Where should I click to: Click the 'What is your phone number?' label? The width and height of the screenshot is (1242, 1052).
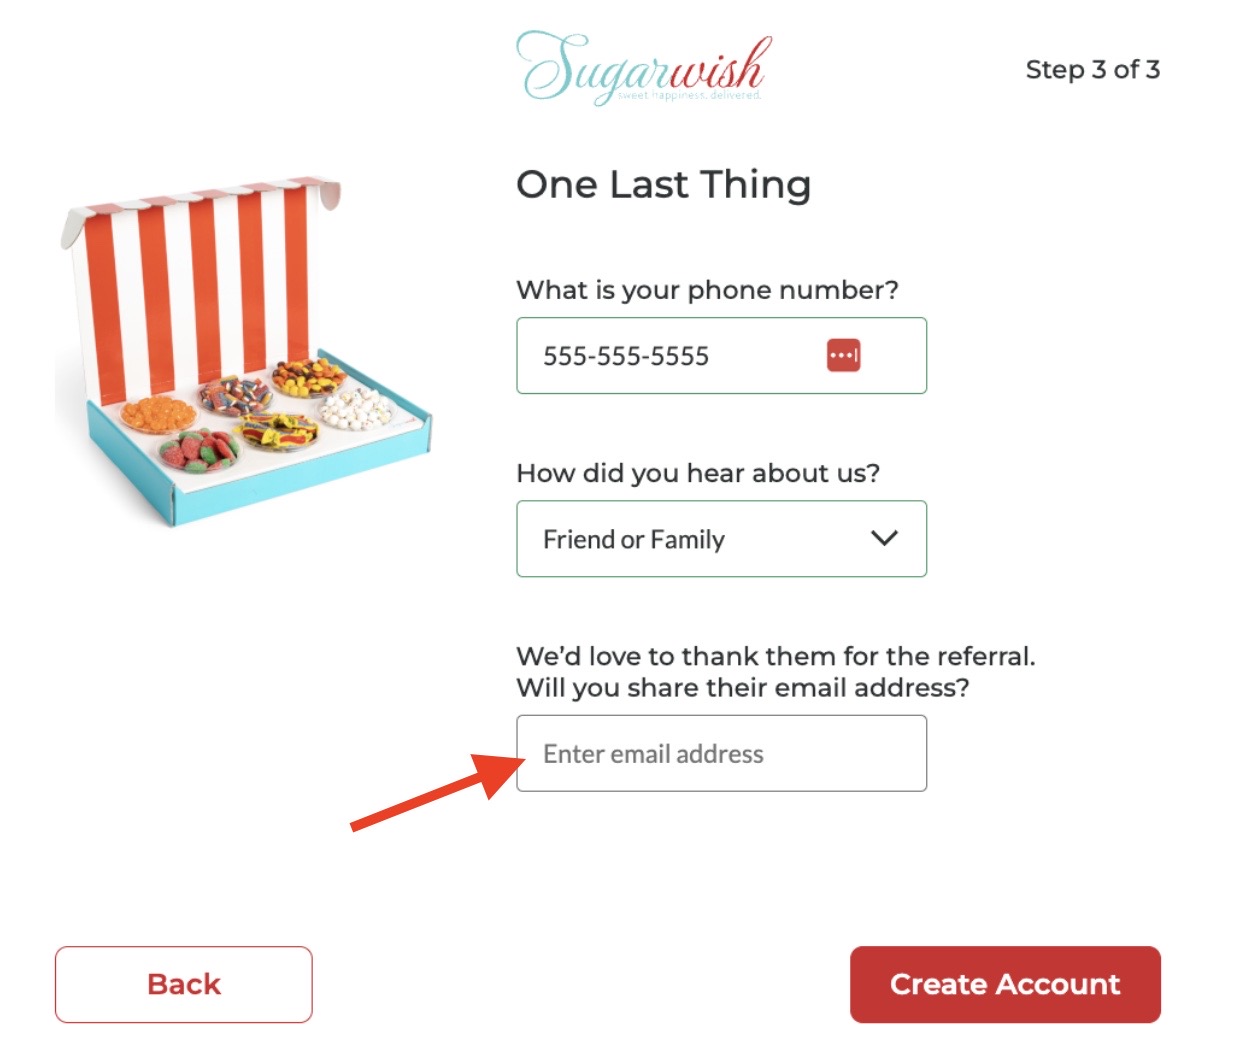coord(707,290)
